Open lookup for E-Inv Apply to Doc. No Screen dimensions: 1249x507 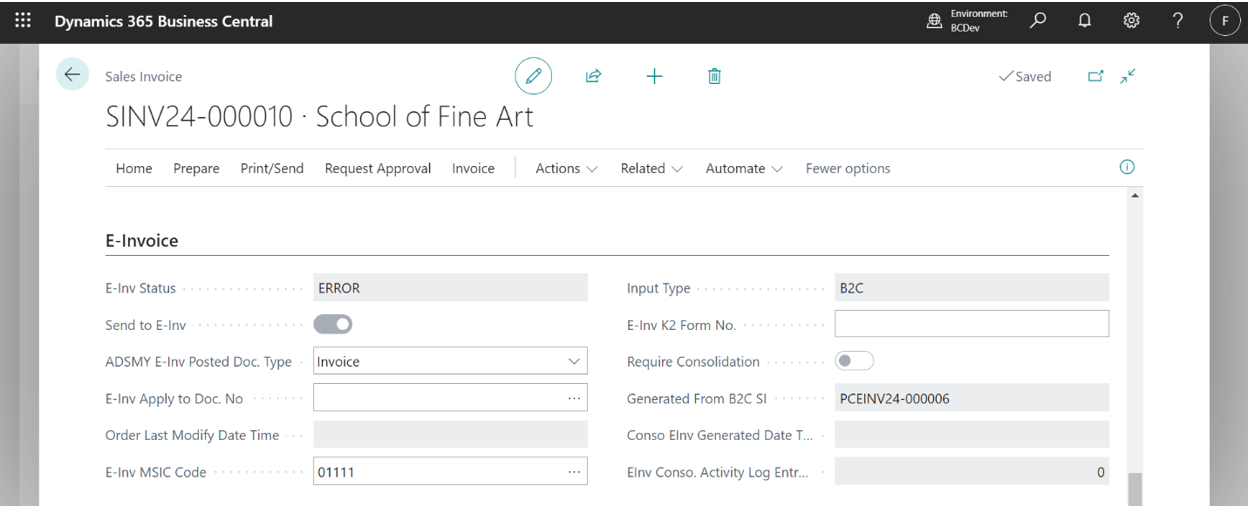click(574, 398)
